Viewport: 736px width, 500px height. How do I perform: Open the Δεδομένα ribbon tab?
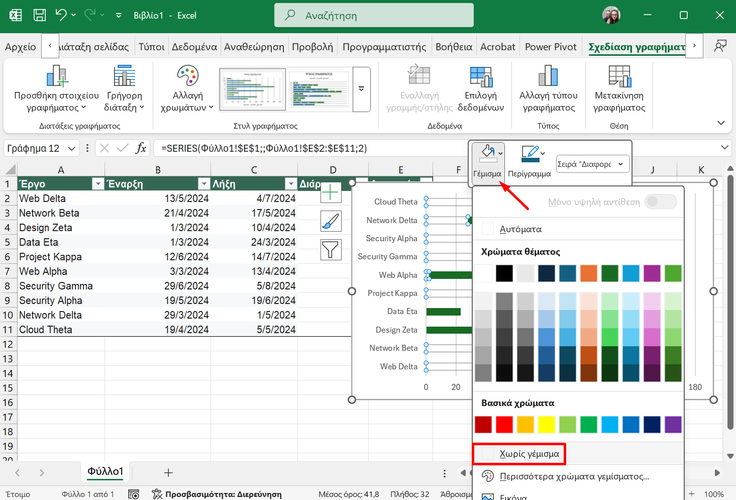pos(194,47)
